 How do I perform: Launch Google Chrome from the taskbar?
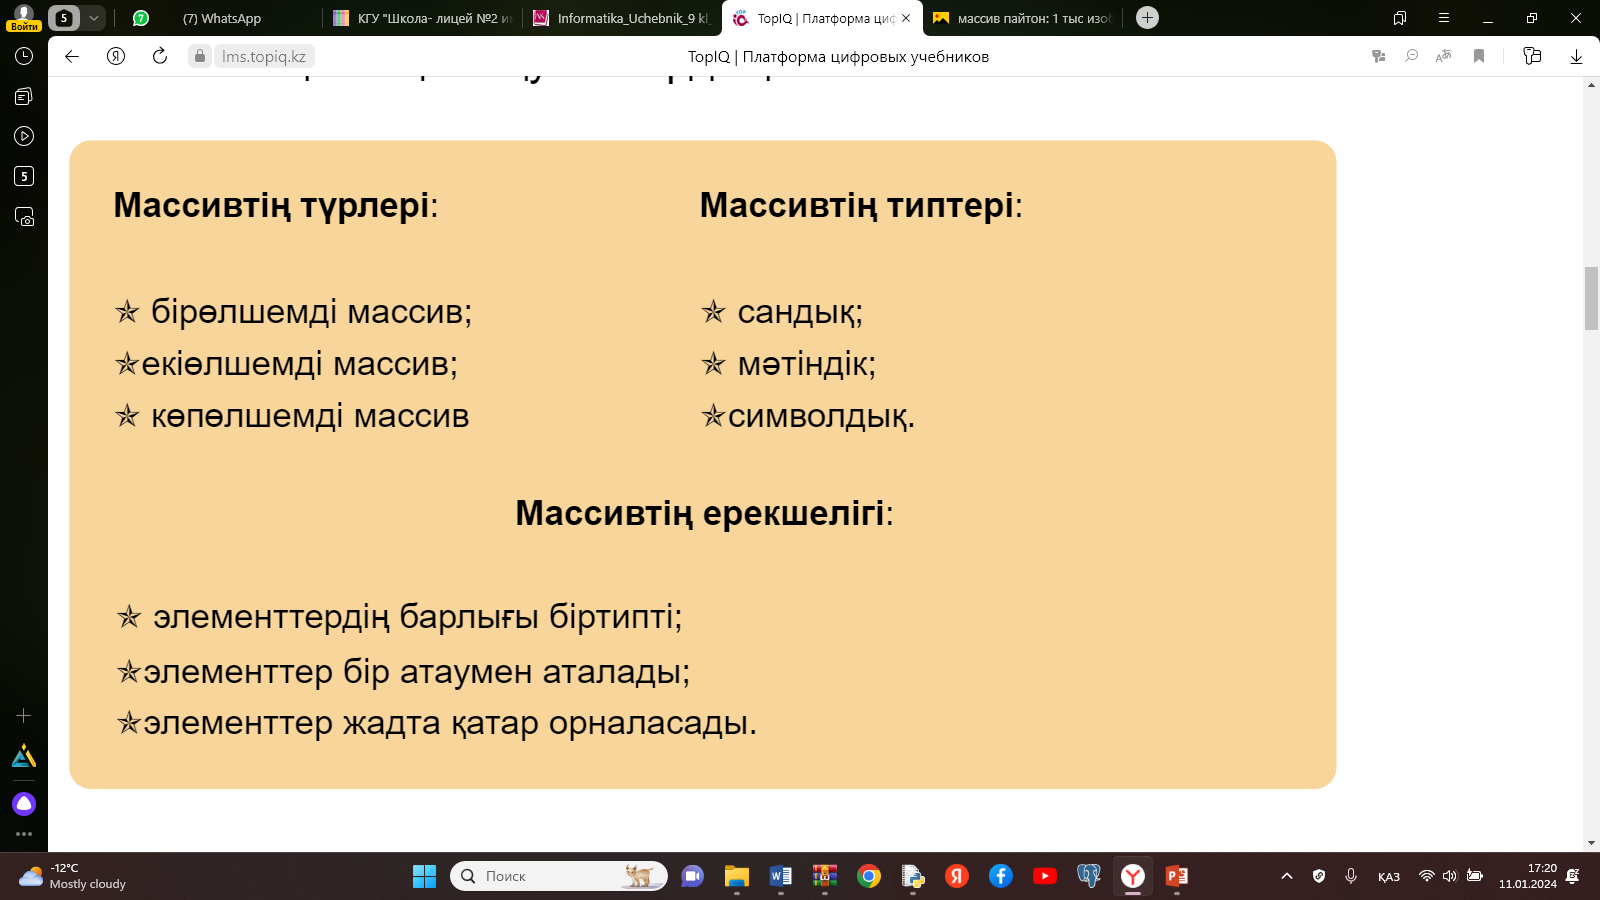click(x=869, y=876)
